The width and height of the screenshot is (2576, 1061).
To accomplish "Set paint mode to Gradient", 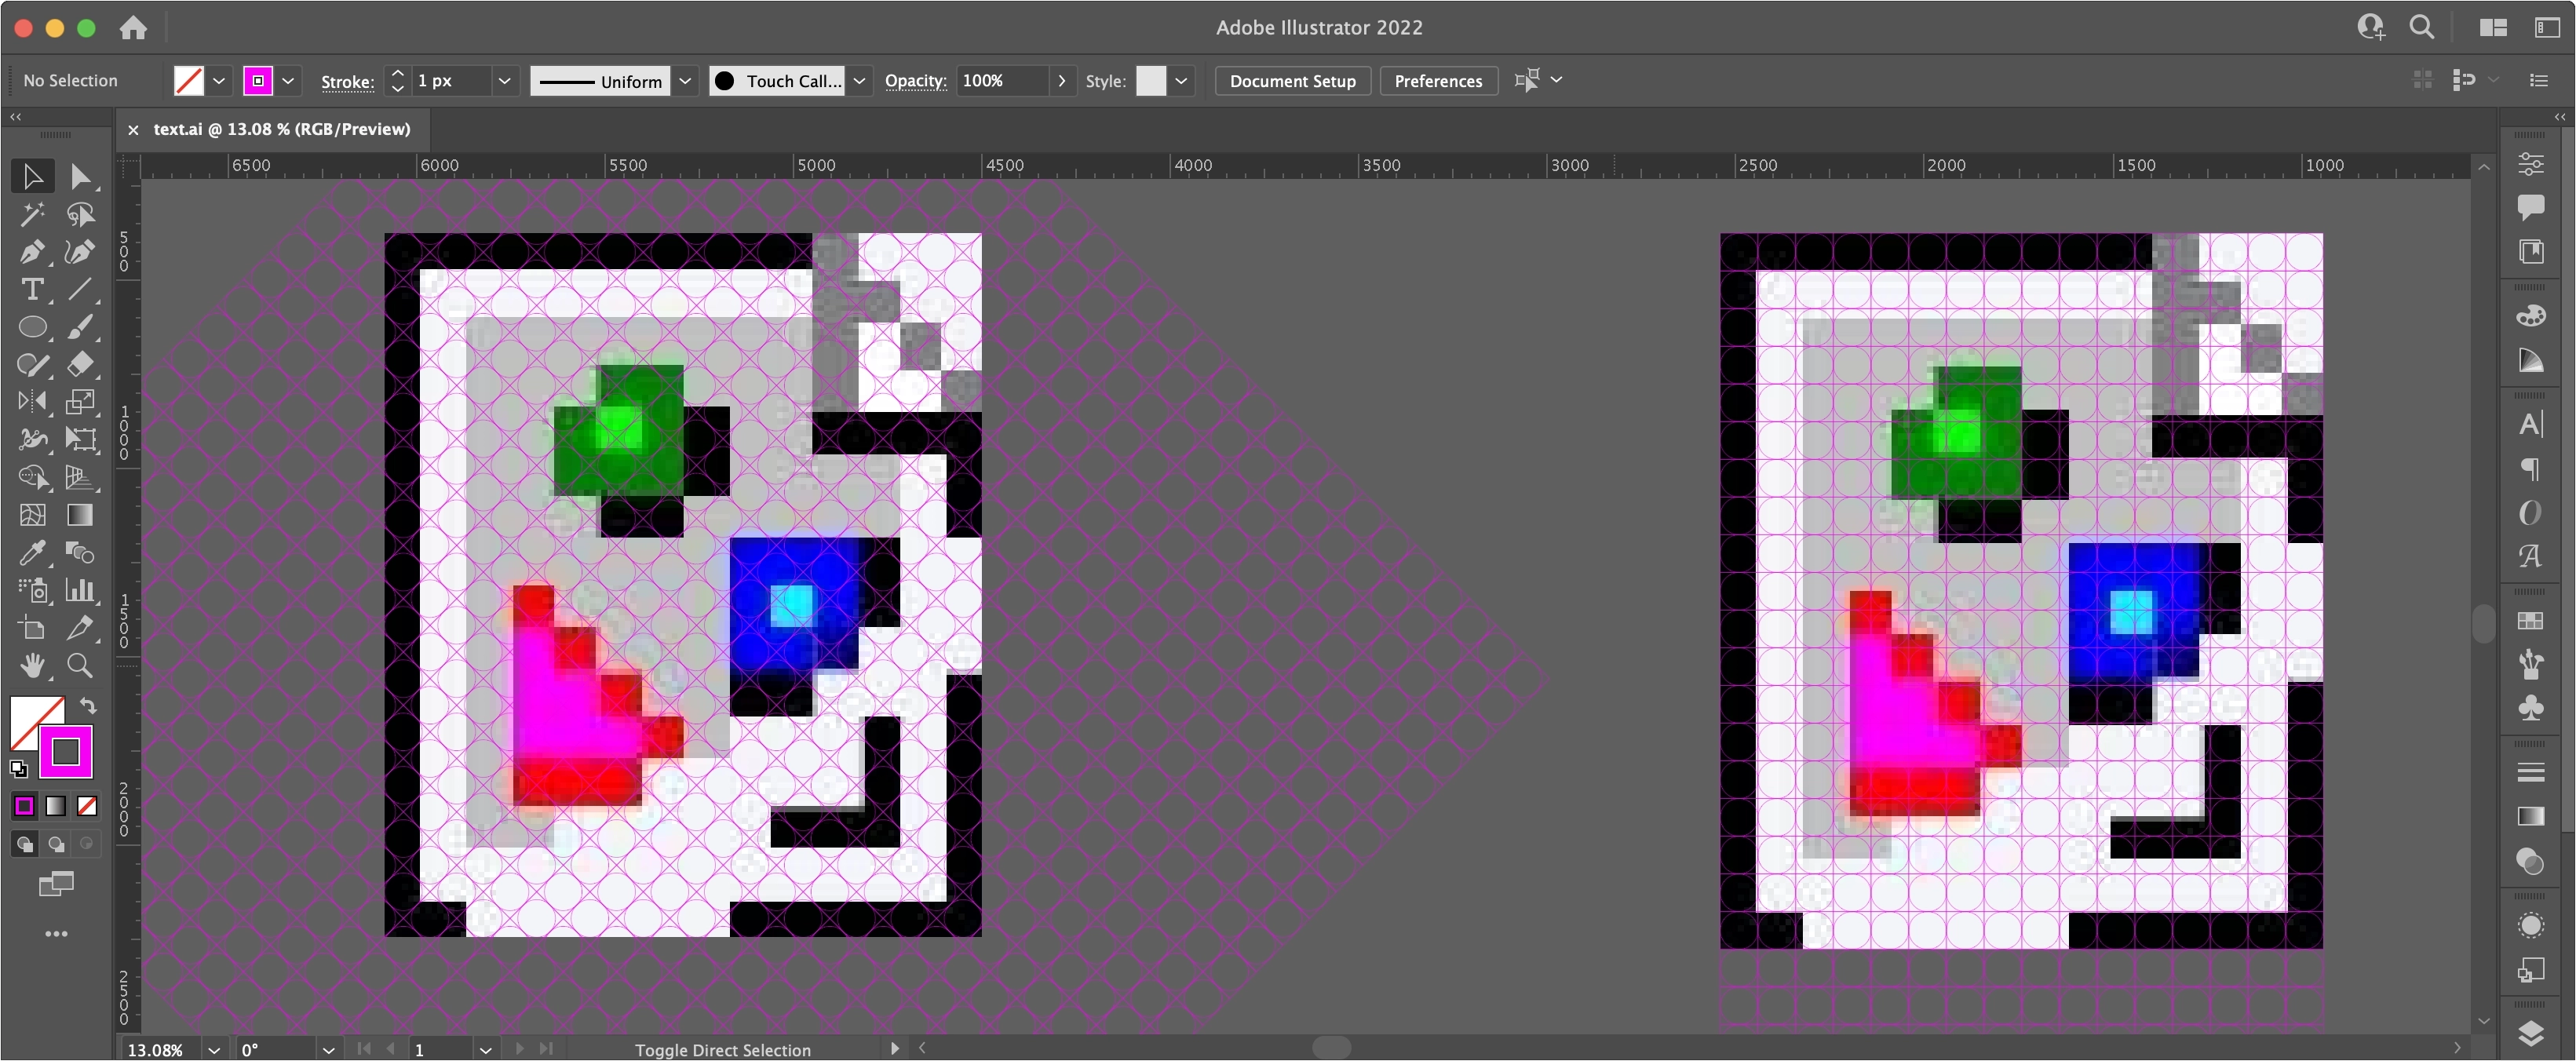I will (56, 806).
